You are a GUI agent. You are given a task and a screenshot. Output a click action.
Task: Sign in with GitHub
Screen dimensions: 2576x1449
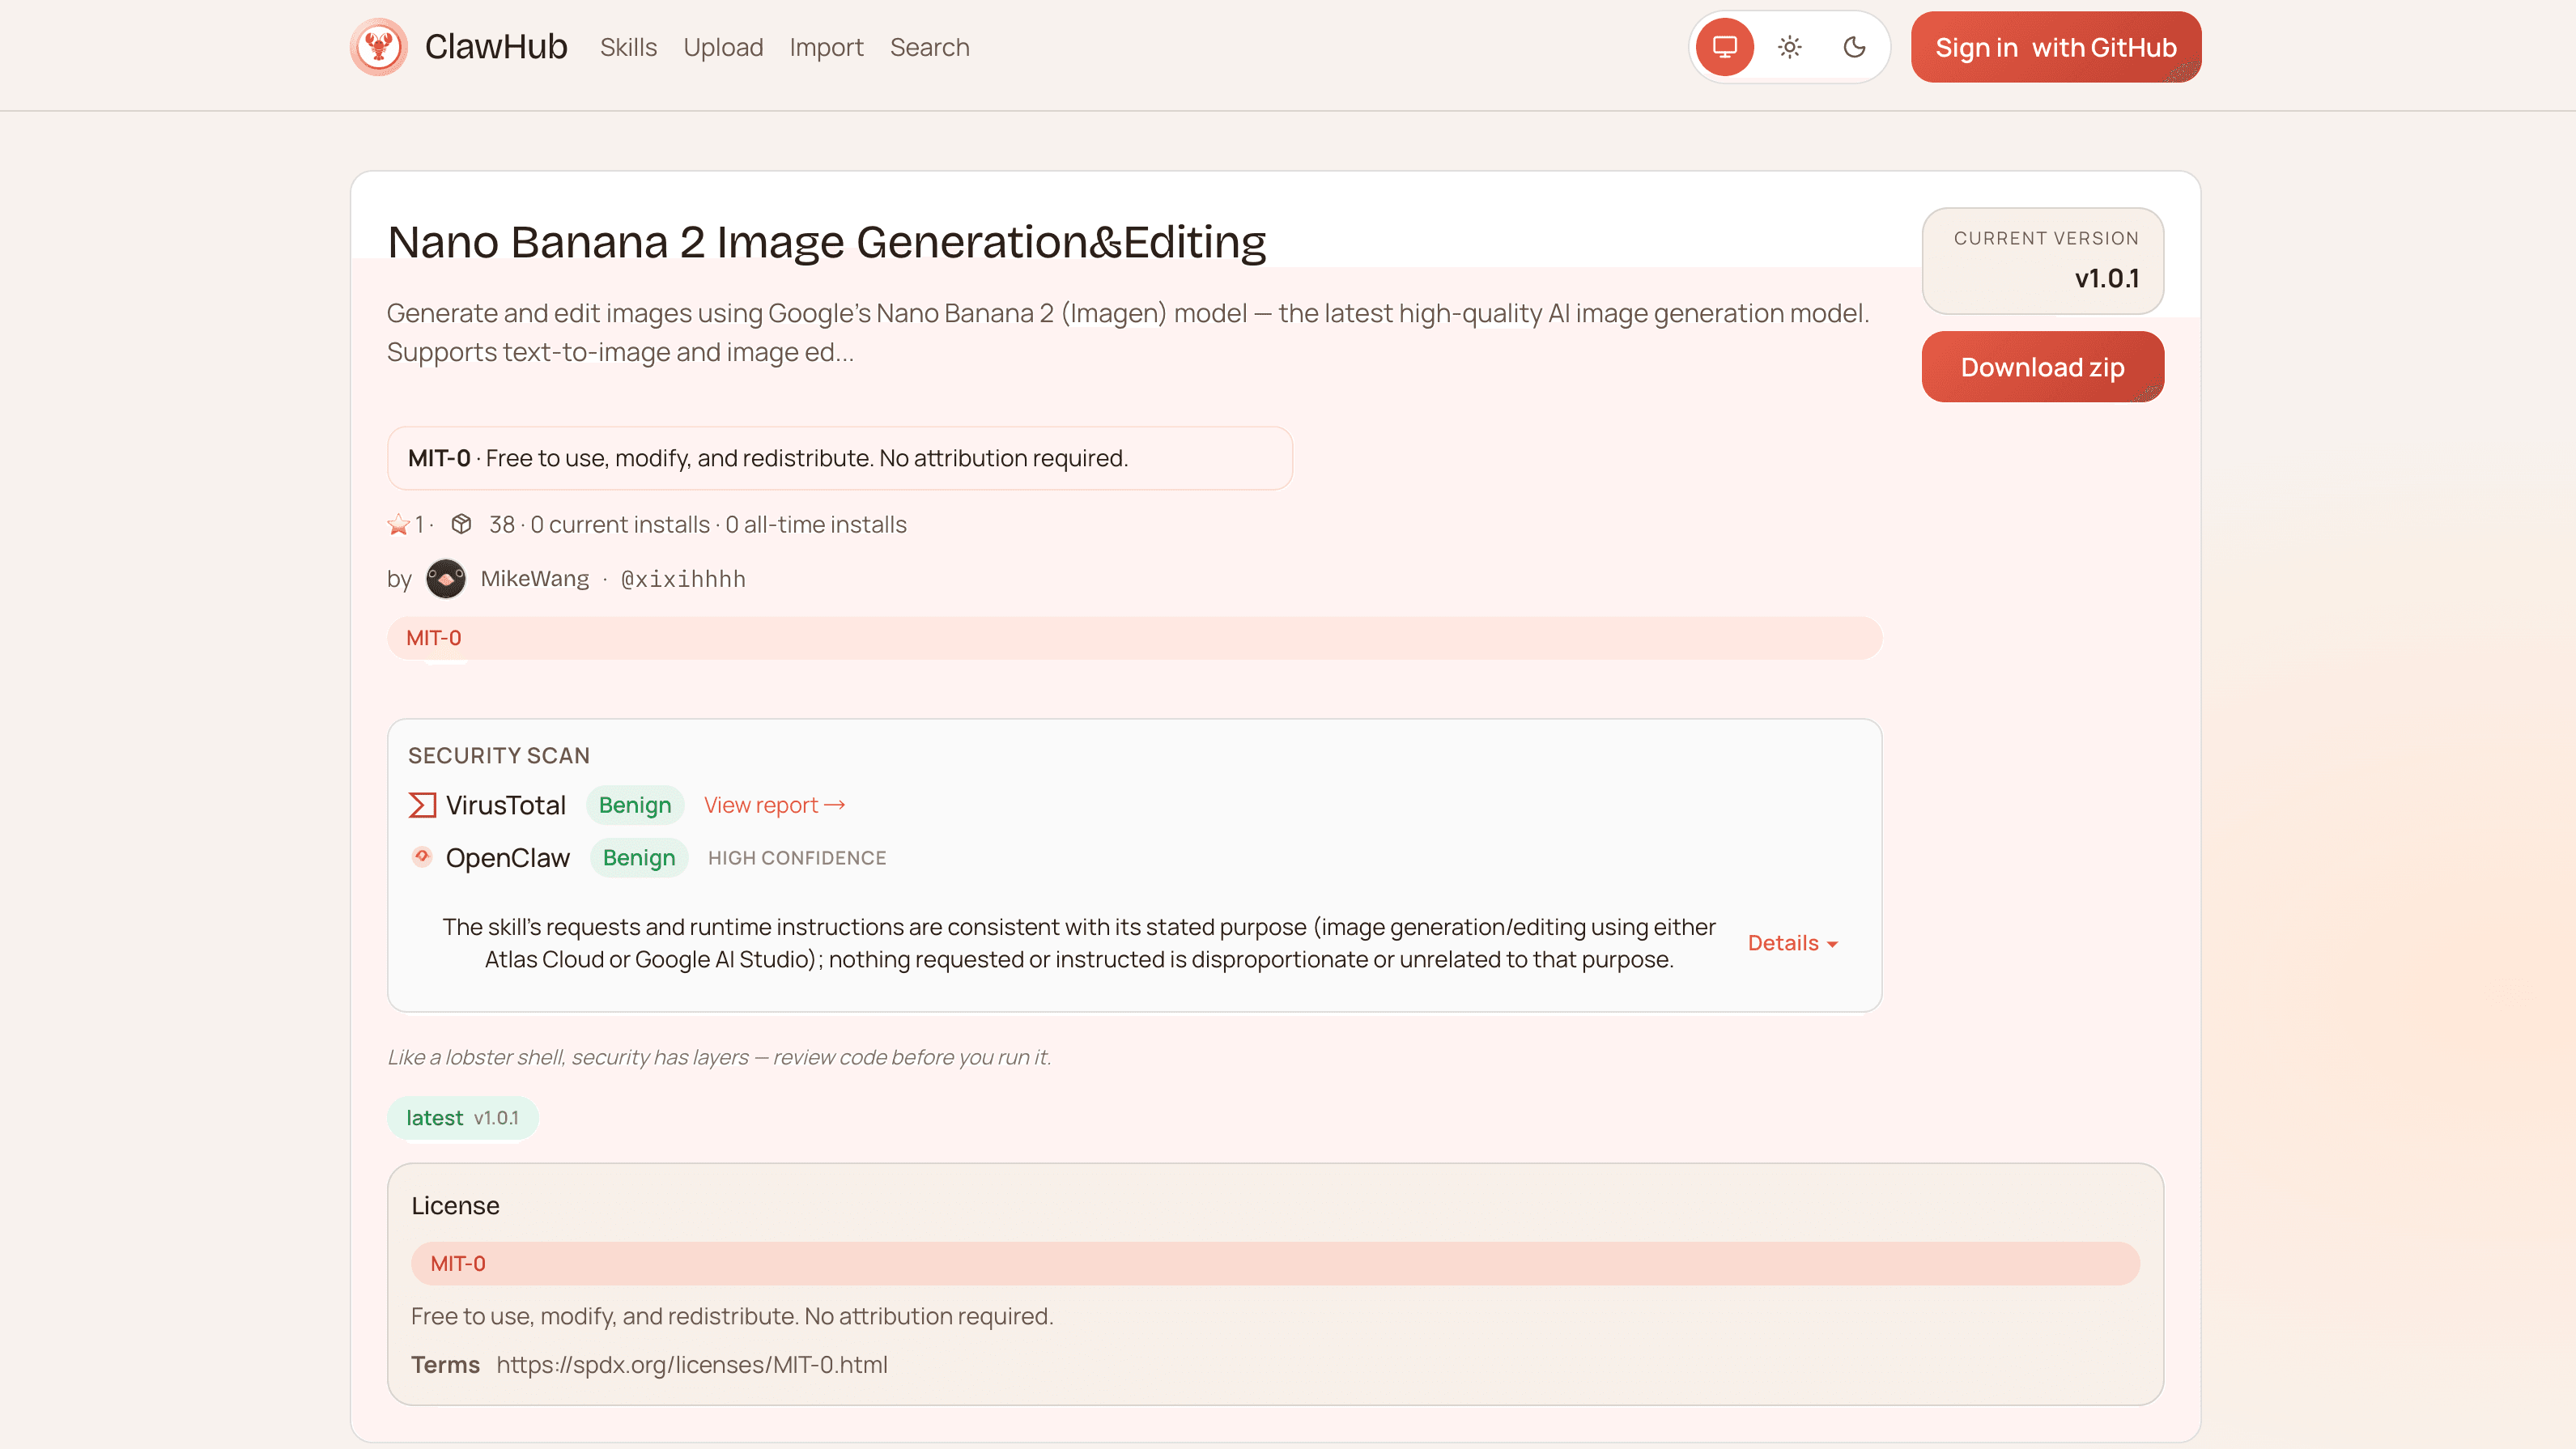pyautogui.click(x=2055, y=47)
